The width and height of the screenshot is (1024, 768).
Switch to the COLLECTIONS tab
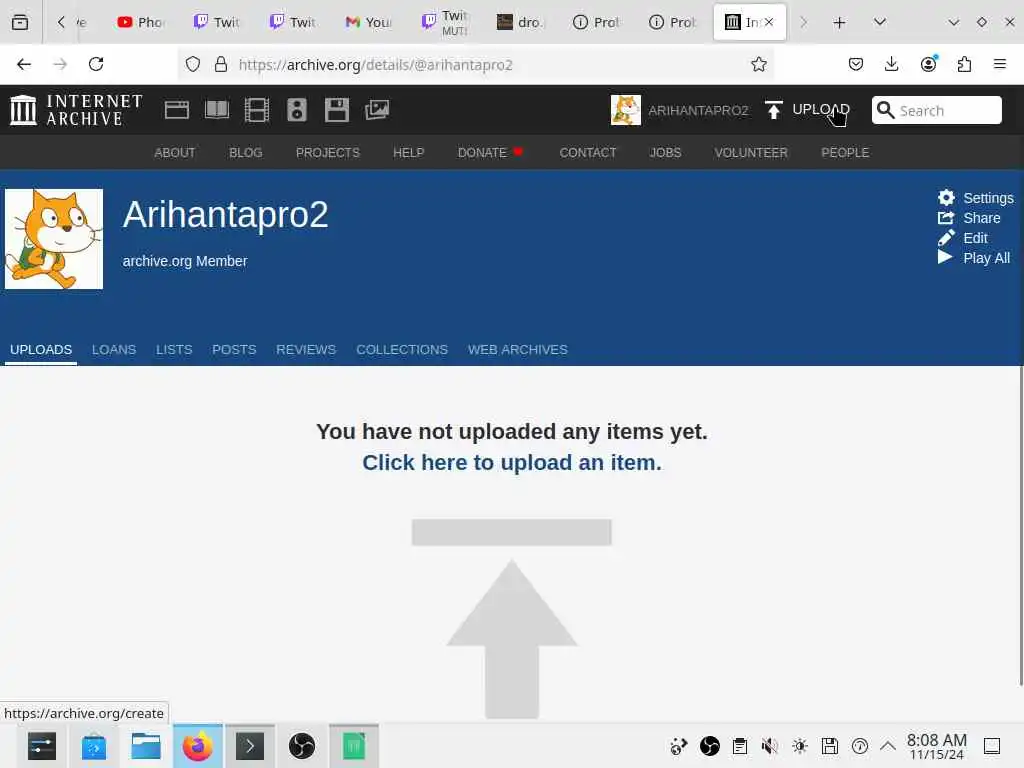pos(402,350)
